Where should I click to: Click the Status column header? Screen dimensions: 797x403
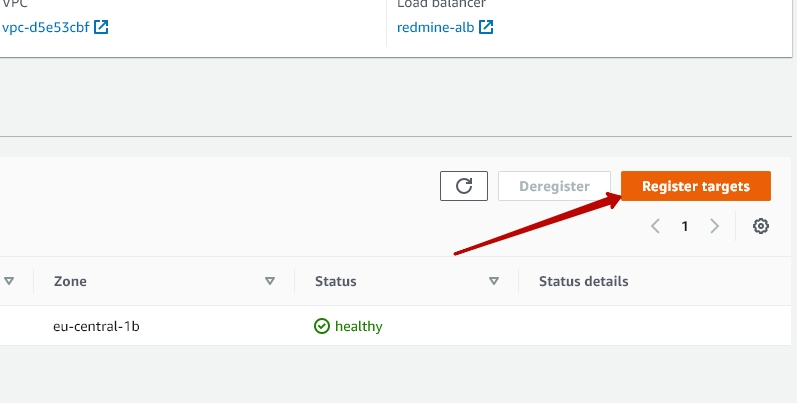pos(336,281)
